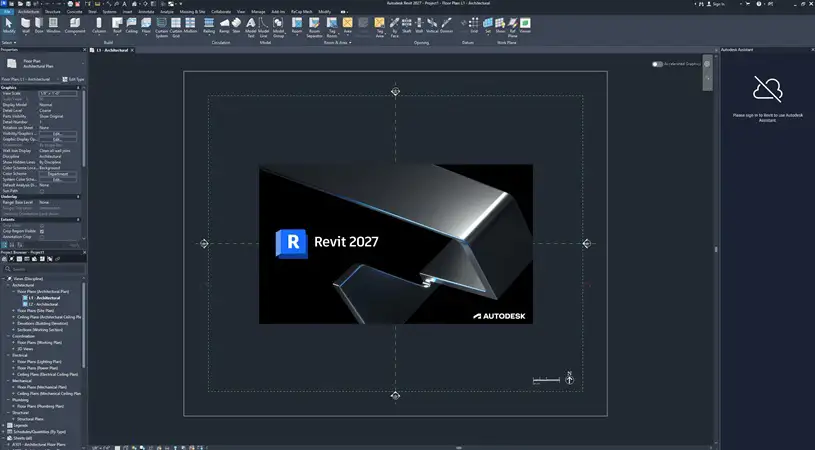Select the Ramp tool

click(224, 25)
